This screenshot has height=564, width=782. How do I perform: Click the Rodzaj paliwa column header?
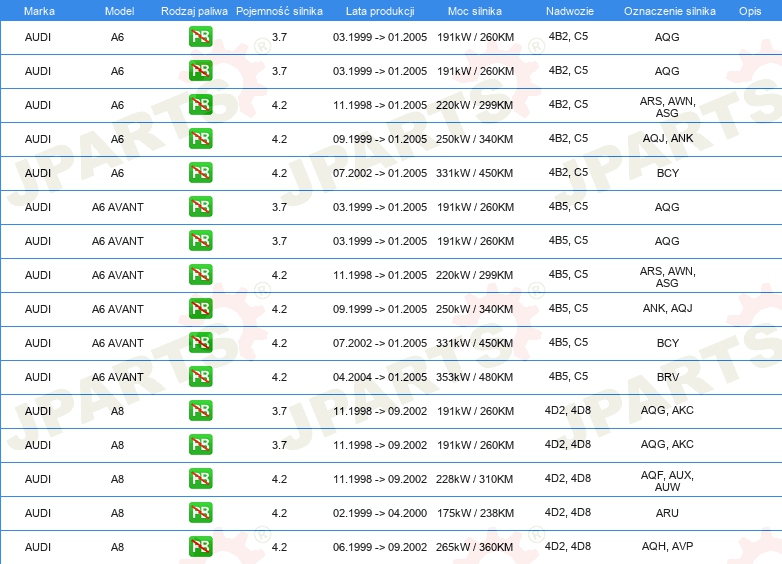click(194, 11)
